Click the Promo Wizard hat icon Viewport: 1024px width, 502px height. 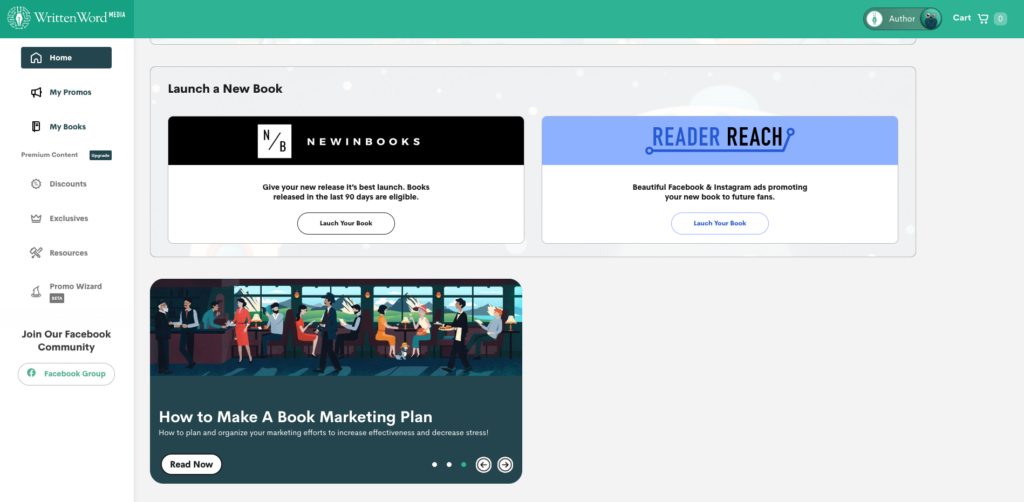click(37, 292)
